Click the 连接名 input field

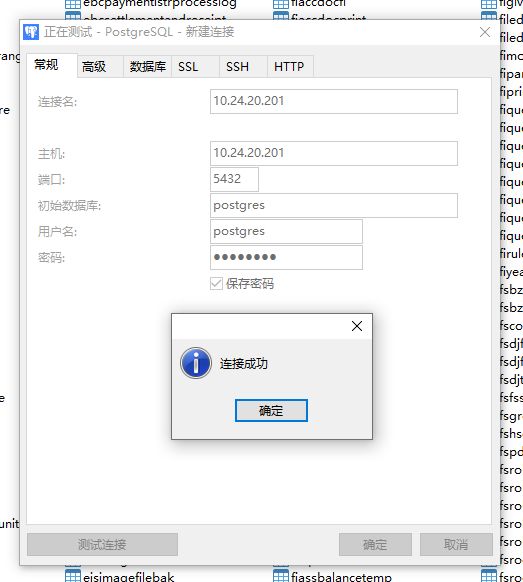pos(334,101)
